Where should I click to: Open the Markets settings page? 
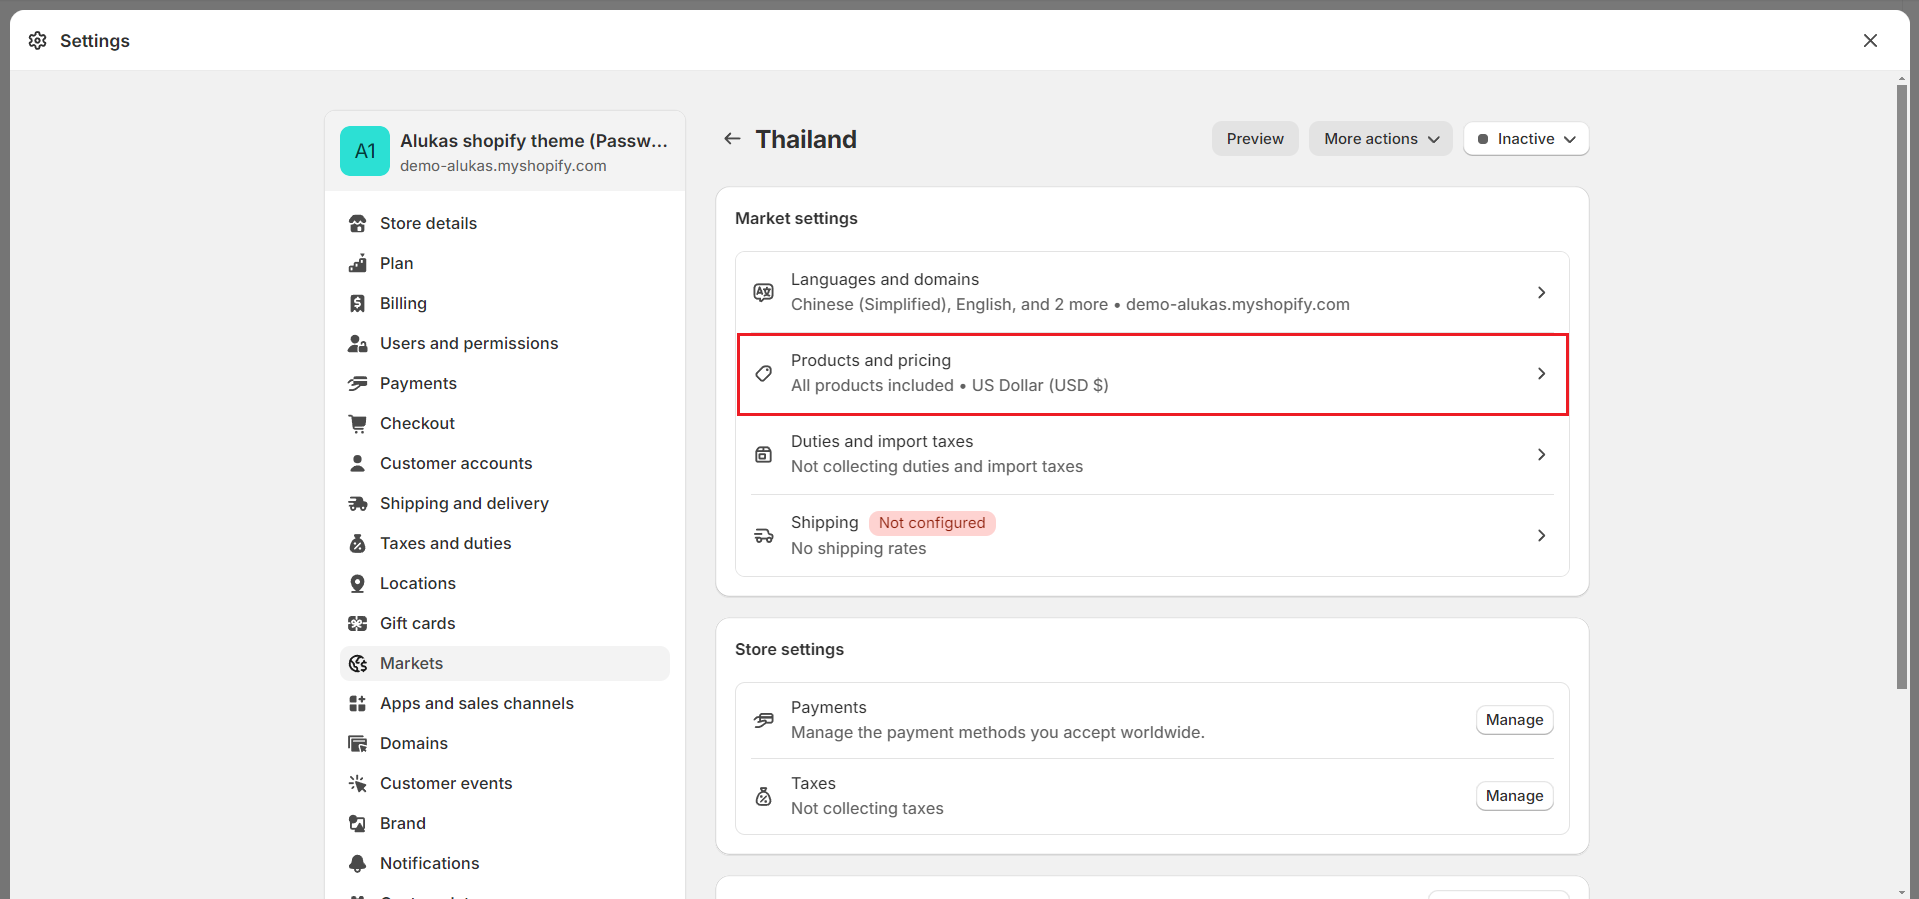pyautogui.click(x=411, y=663)
